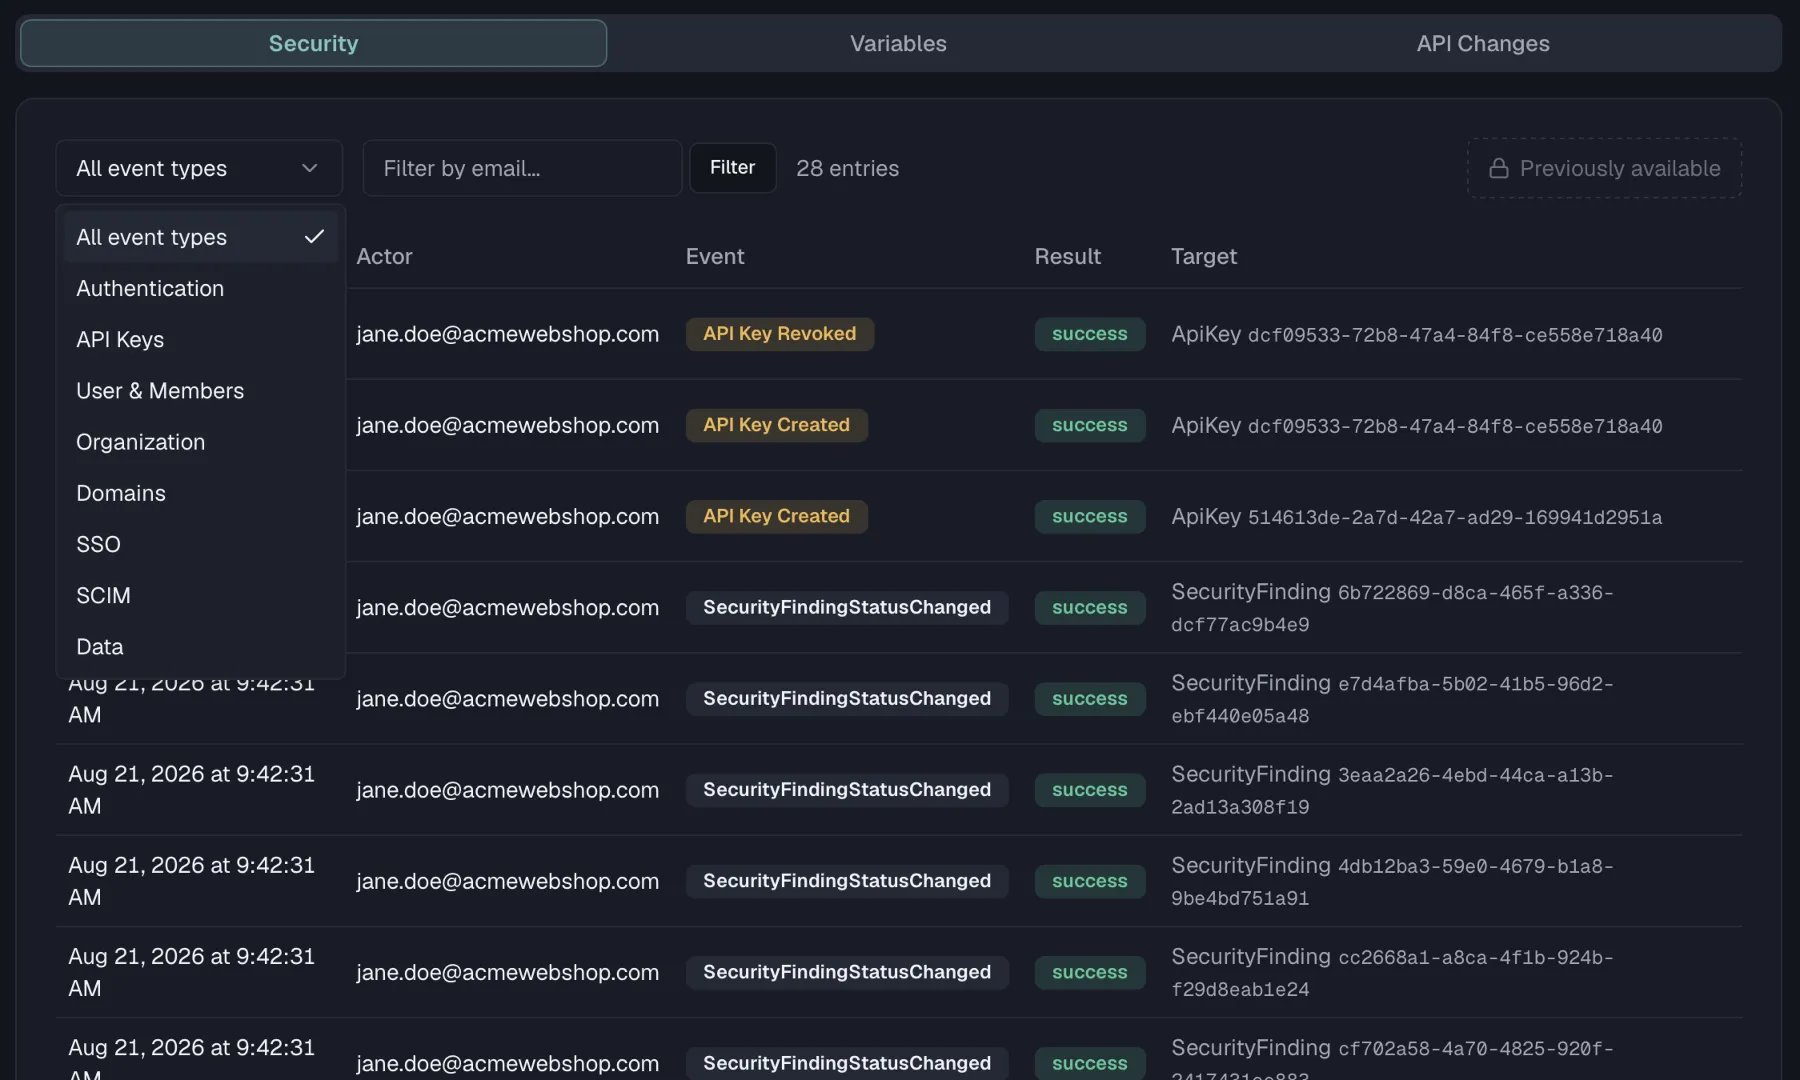The width and height of the screenshot is (1800, 1080).
Task: Click SecurityFinding target 6b722869-d8ca-465f-a336
Action: (1392, 608)
